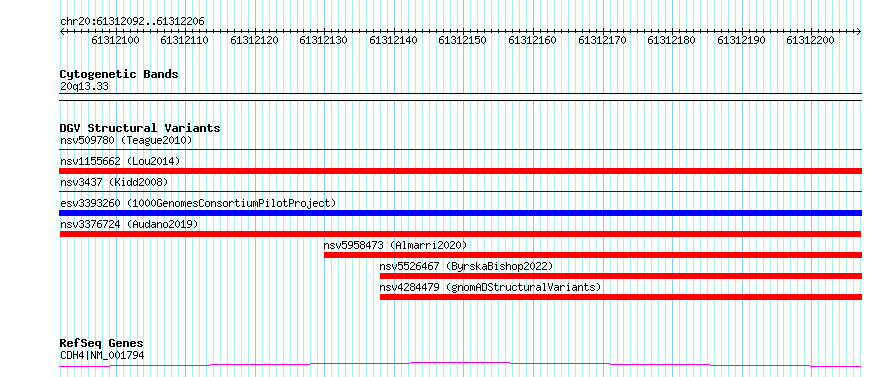Open the CDH4|NM_001794 gene label
890x377 pixels.
[102, 355]
